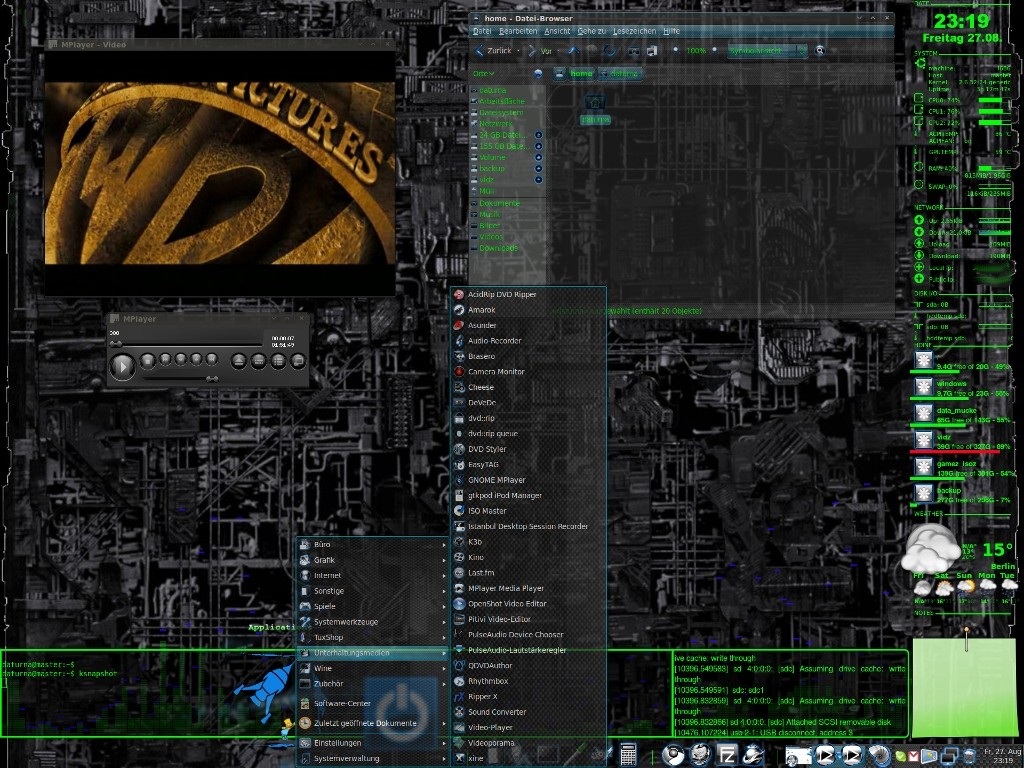The height and width of the screenshot is (768, 1024).
Task: Click the MPlayer stop button
Action: coord(148,360)
